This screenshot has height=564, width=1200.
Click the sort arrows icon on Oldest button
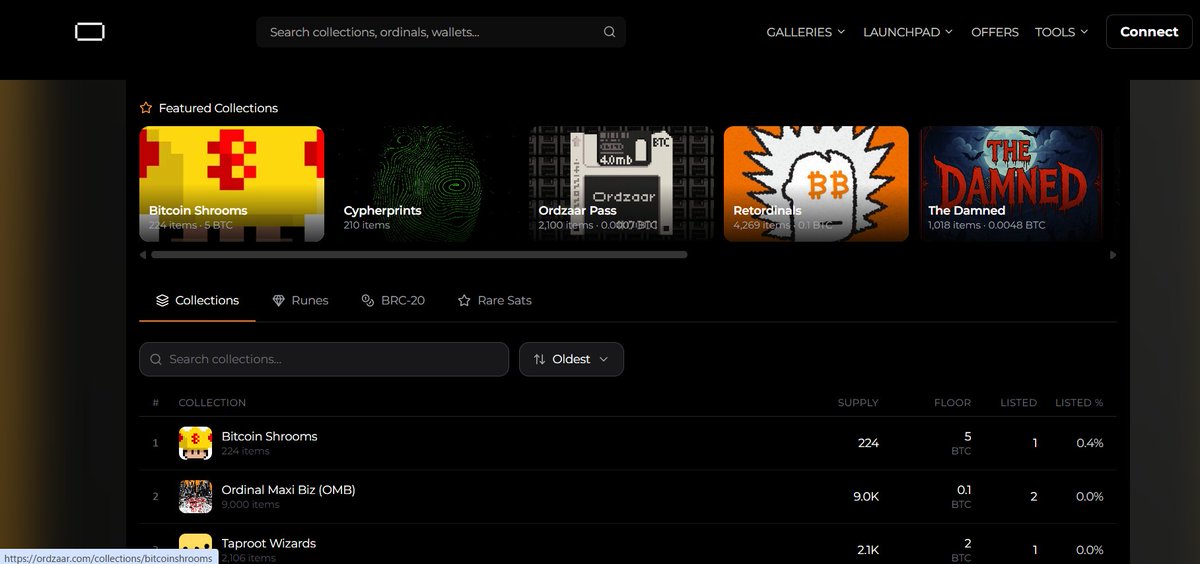pos(540,359)
